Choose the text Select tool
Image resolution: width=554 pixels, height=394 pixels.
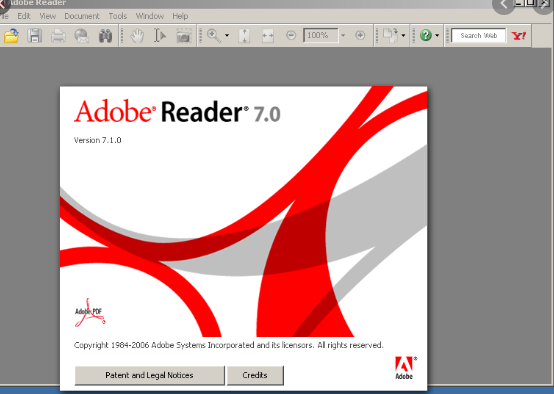click(160, 36)
